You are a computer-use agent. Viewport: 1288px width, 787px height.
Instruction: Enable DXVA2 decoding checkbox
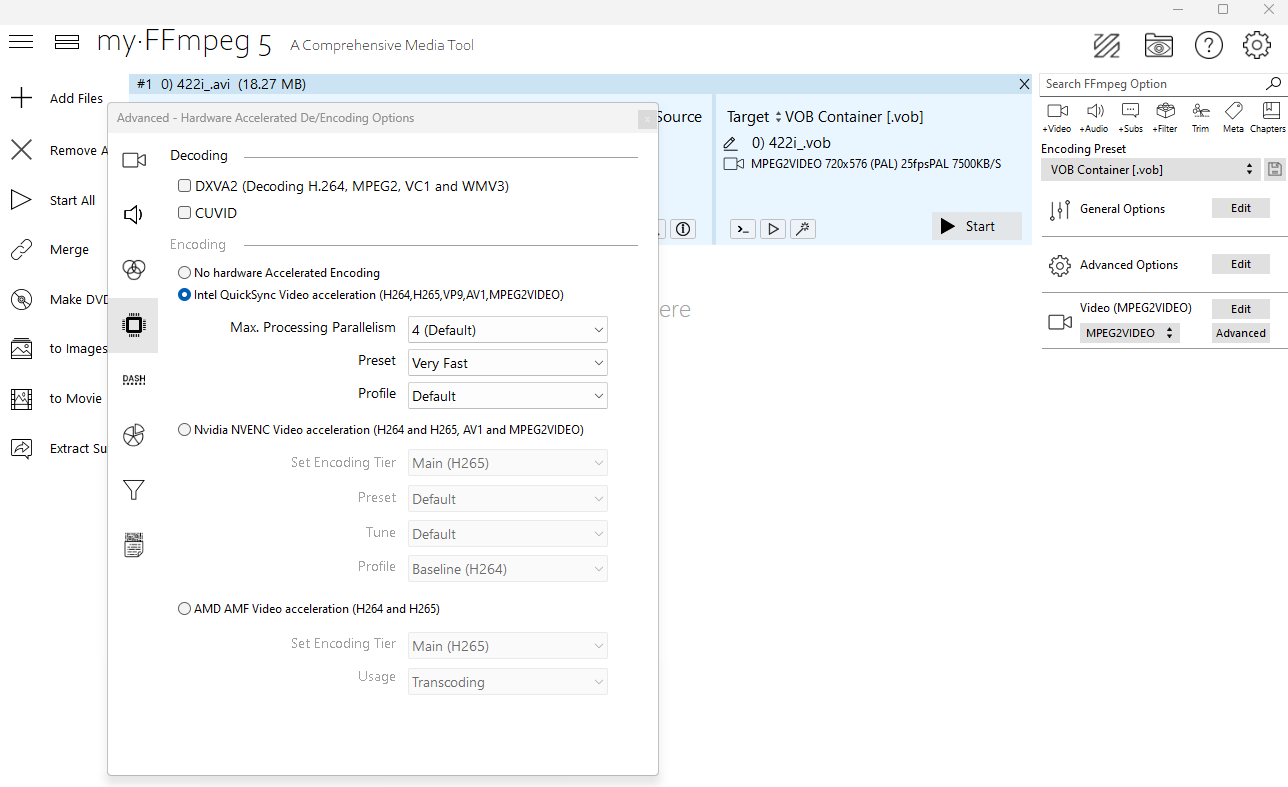click(184, 186)
